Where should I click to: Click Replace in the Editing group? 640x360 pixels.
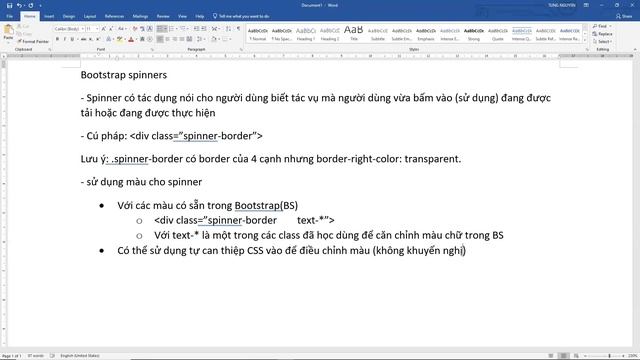(602, 34)
